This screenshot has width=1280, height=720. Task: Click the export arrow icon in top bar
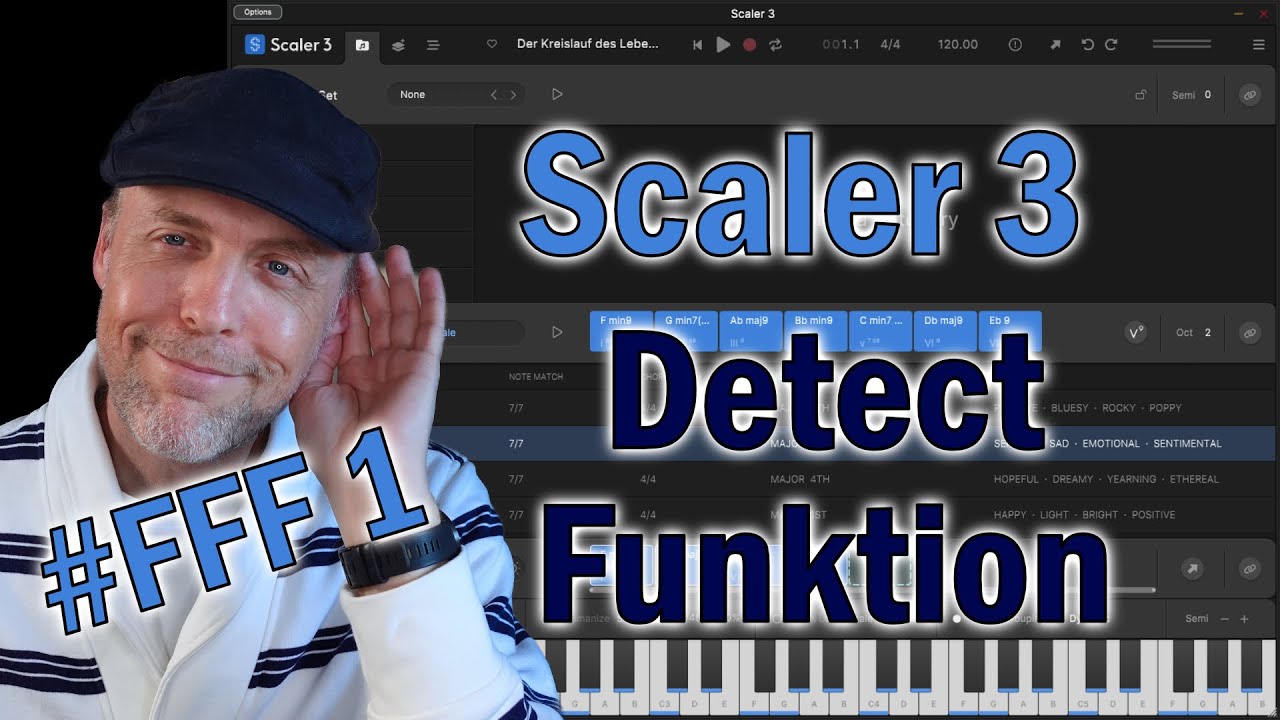pyautogui.click(x=1055, y=45)
